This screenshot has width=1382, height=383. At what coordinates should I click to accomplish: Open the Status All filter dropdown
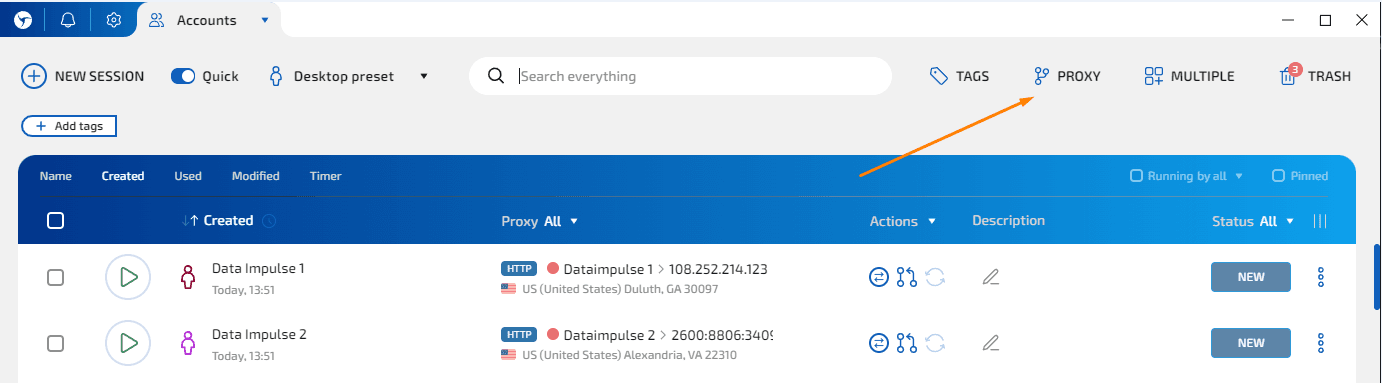[x=1253, y=221]
